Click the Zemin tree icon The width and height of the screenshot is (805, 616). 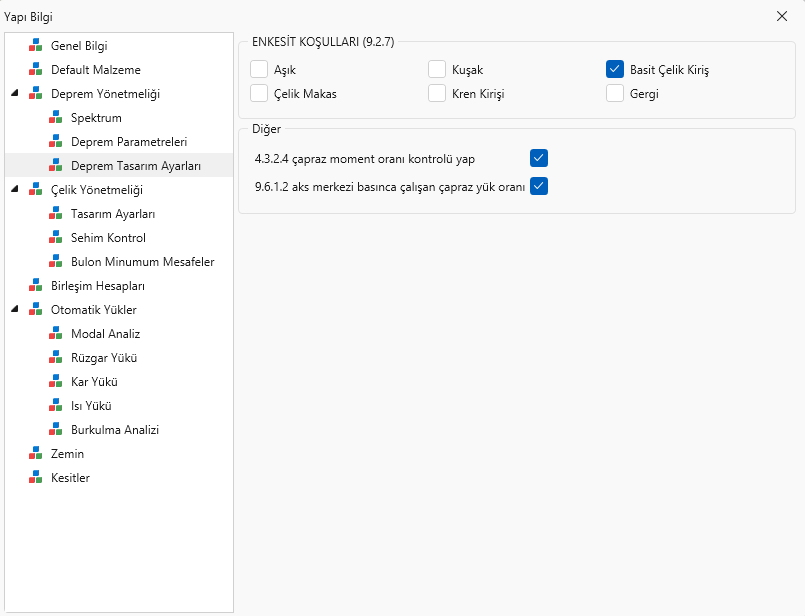[36, 454]
